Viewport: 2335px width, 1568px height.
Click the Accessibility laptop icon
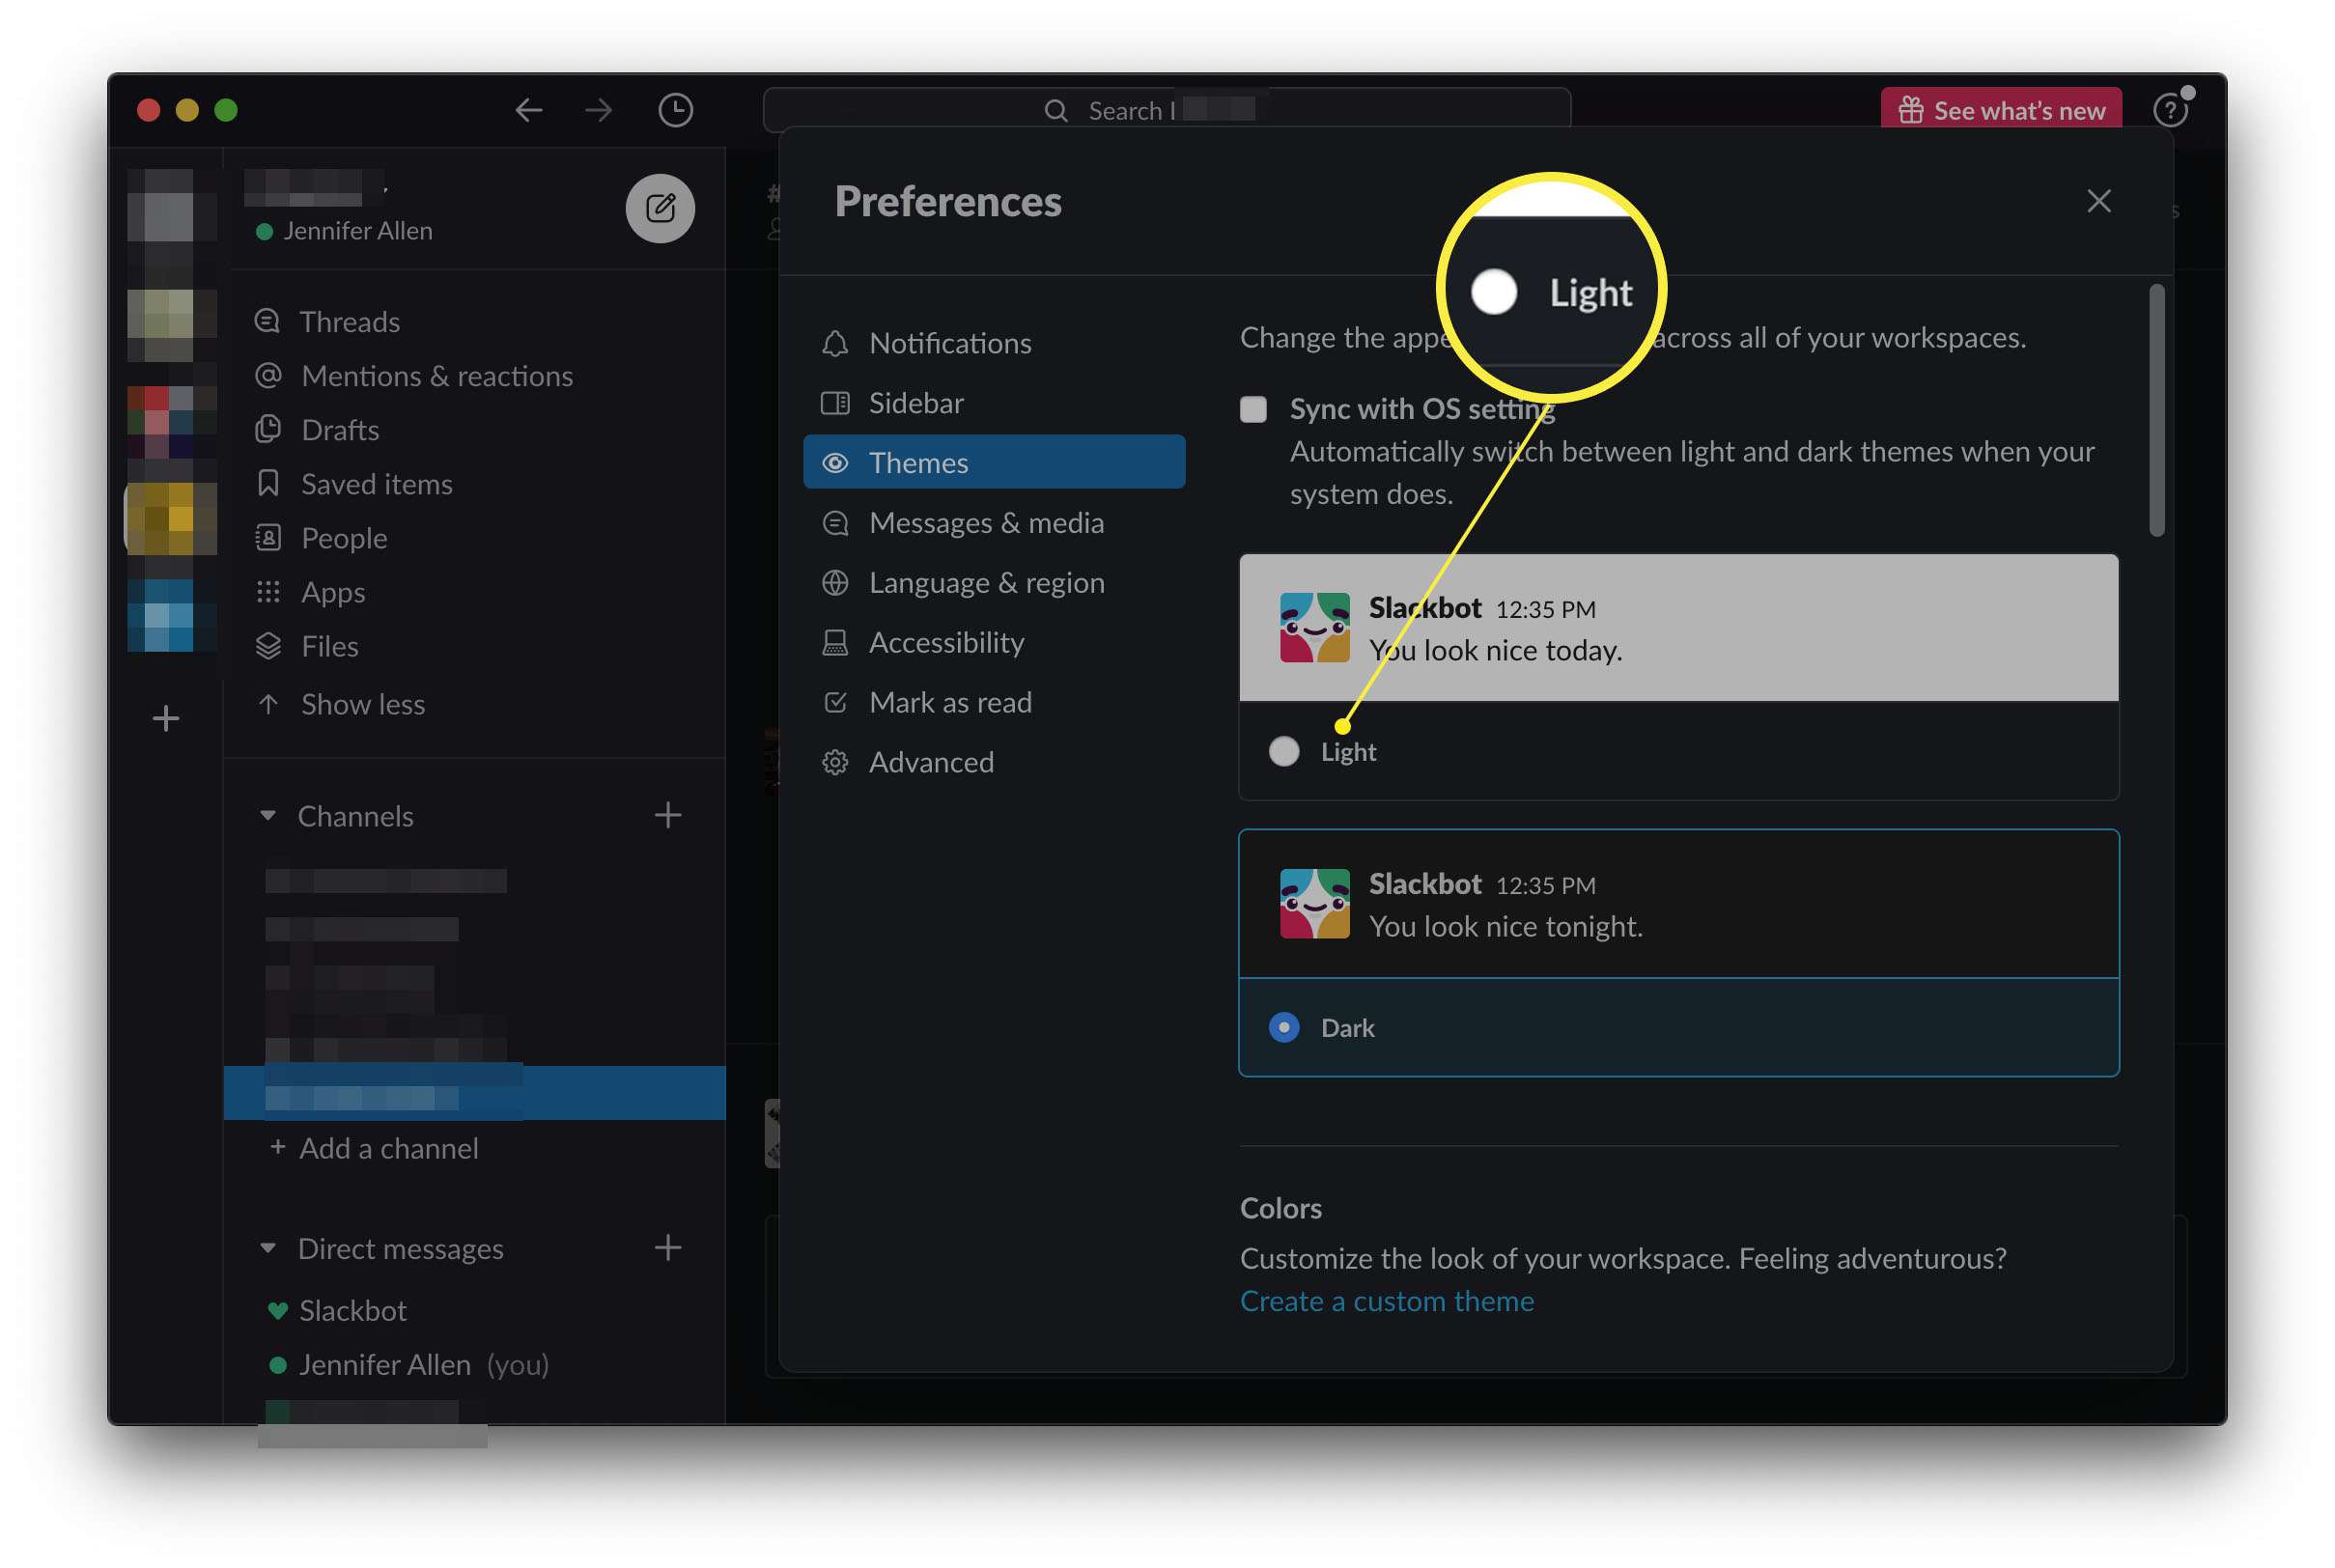pyautogui.click(x=835, y=643)
